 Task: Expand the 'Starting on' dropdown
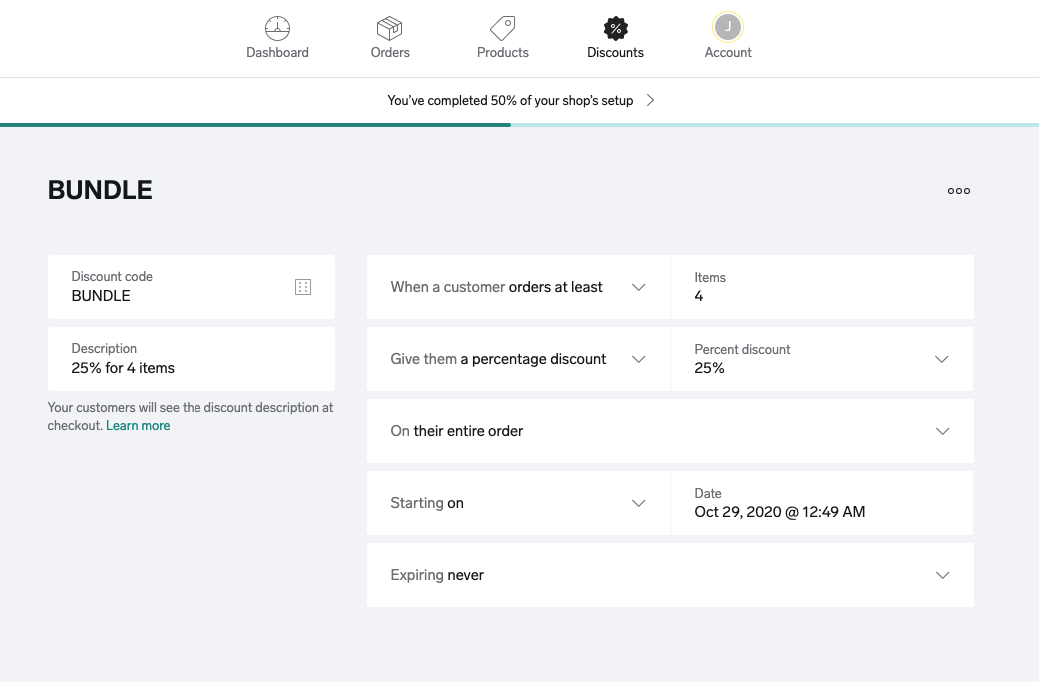tap(639, 503)
